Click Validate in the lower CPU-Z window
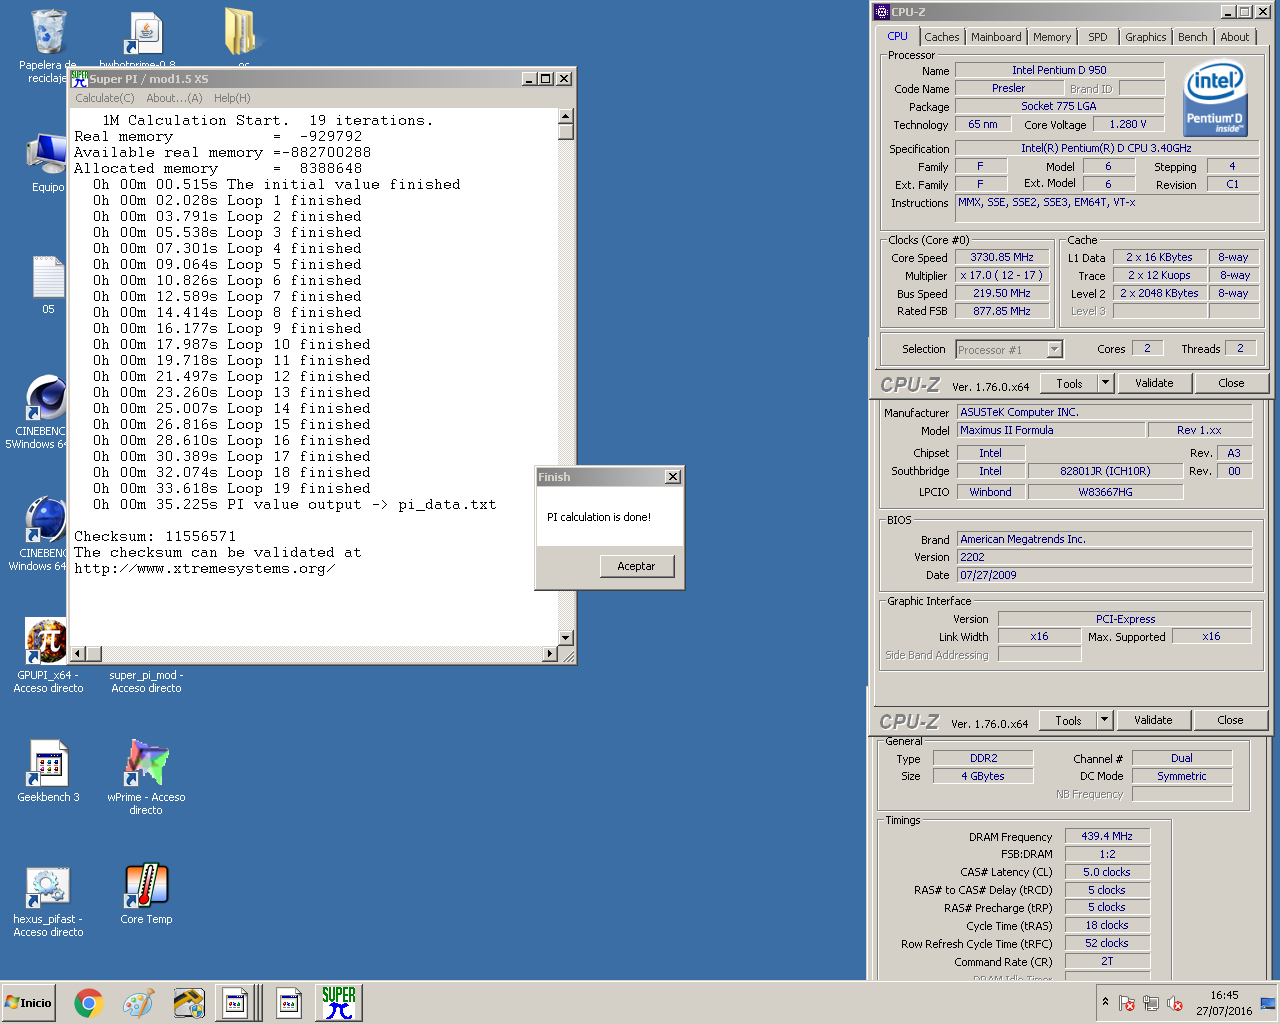The image size is (1280, 1024). pos(1153,720)
